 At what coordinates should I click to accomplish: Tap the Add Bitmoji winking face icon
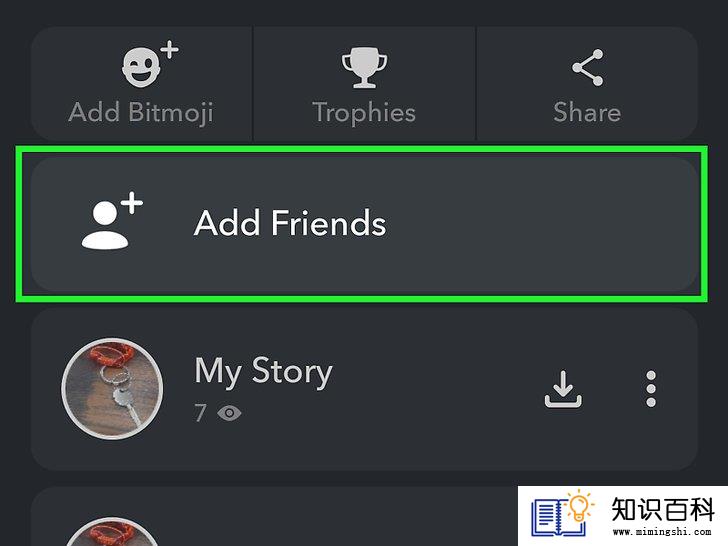pyautogui.click(x=150, y=65)
